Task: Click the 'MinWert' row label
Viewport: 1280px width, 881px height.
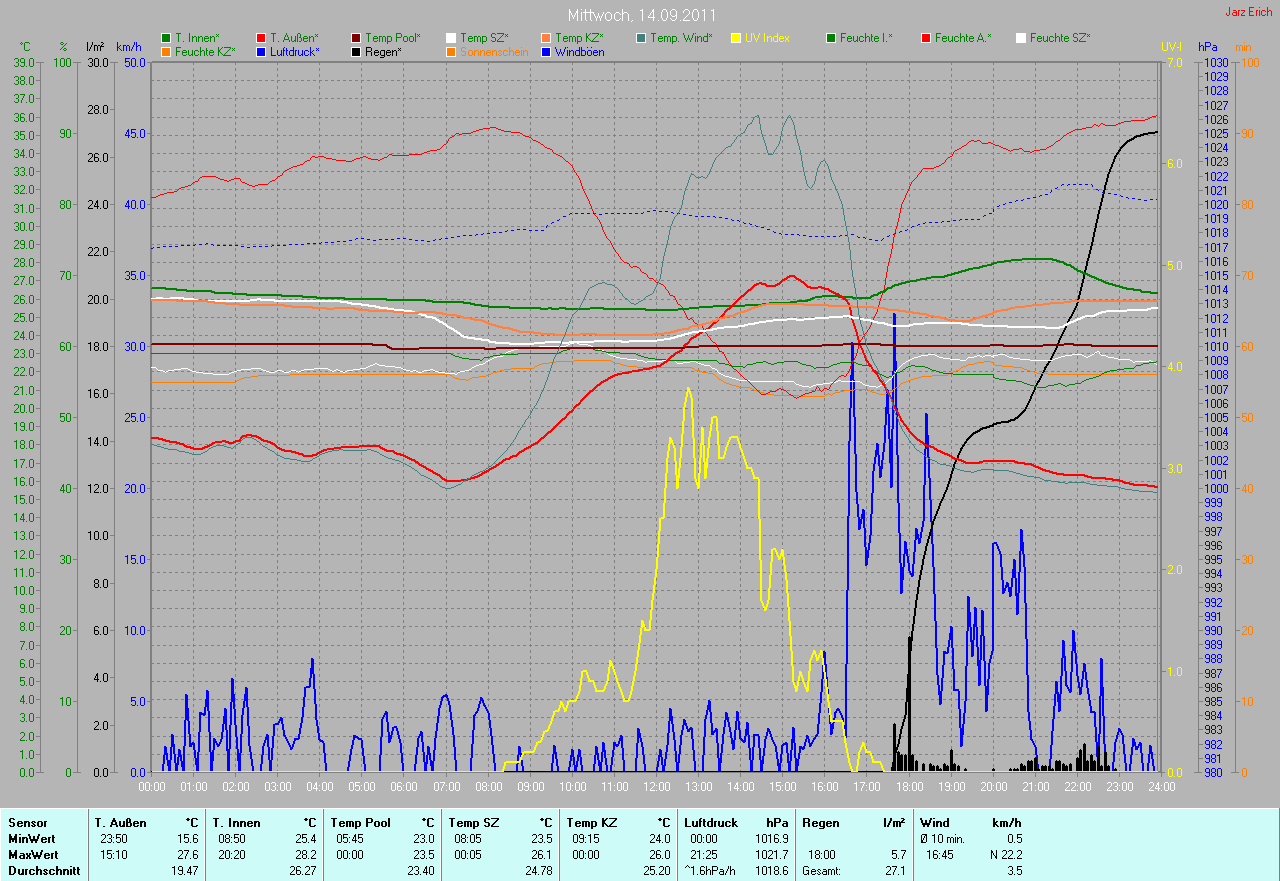Action: pos(32,839)
